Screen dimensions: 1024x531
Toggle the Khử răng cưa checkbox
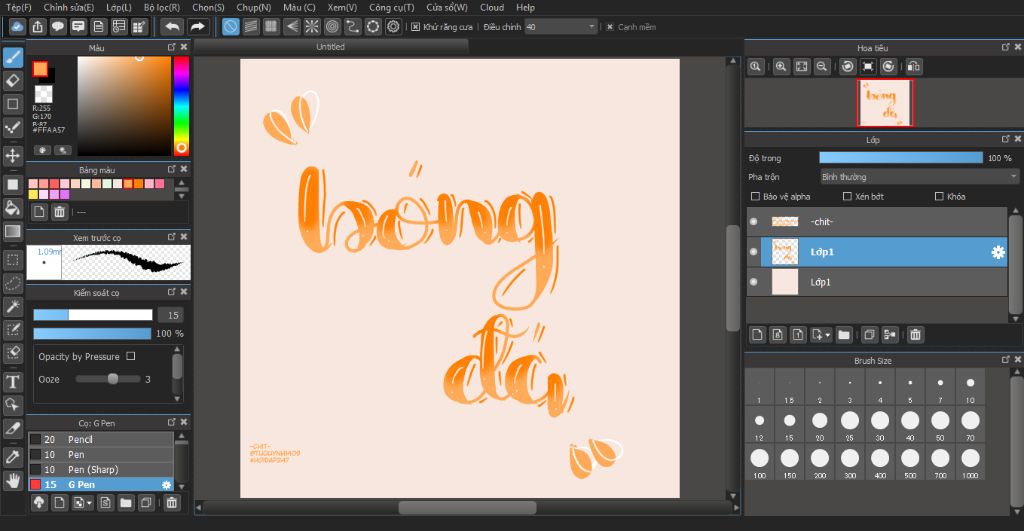pyautogui.click(x=415, y=26)
